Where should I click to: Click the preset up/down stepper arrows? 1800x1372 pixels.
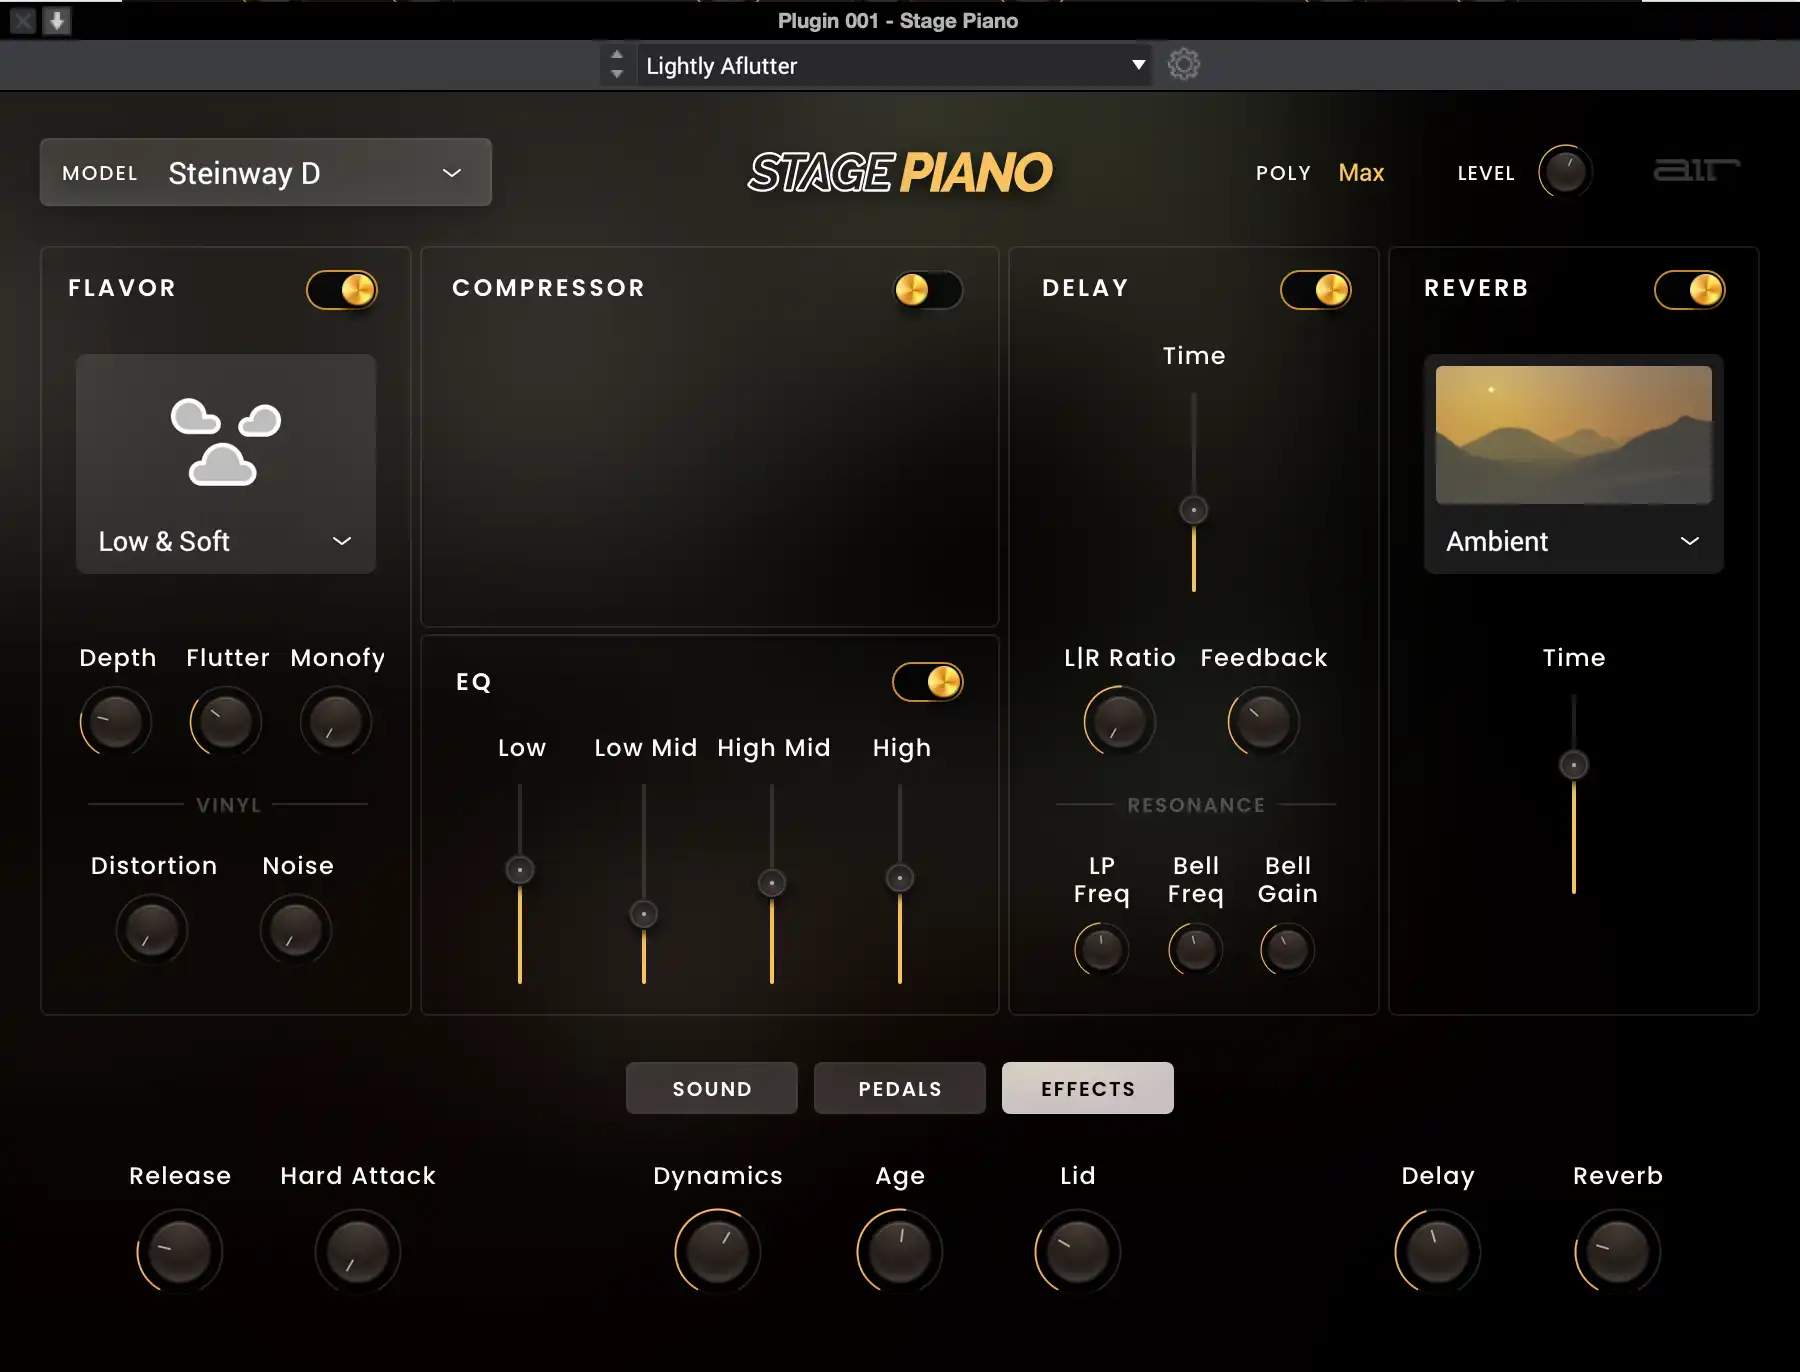click(617, 64)
